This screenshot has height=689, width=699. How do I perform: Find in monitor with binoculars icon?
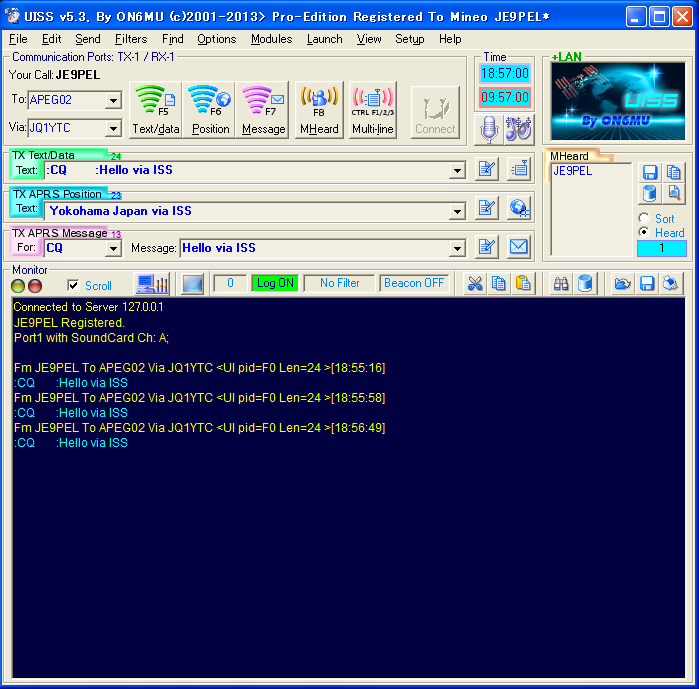pyautogui.click(x=561, y=283)
